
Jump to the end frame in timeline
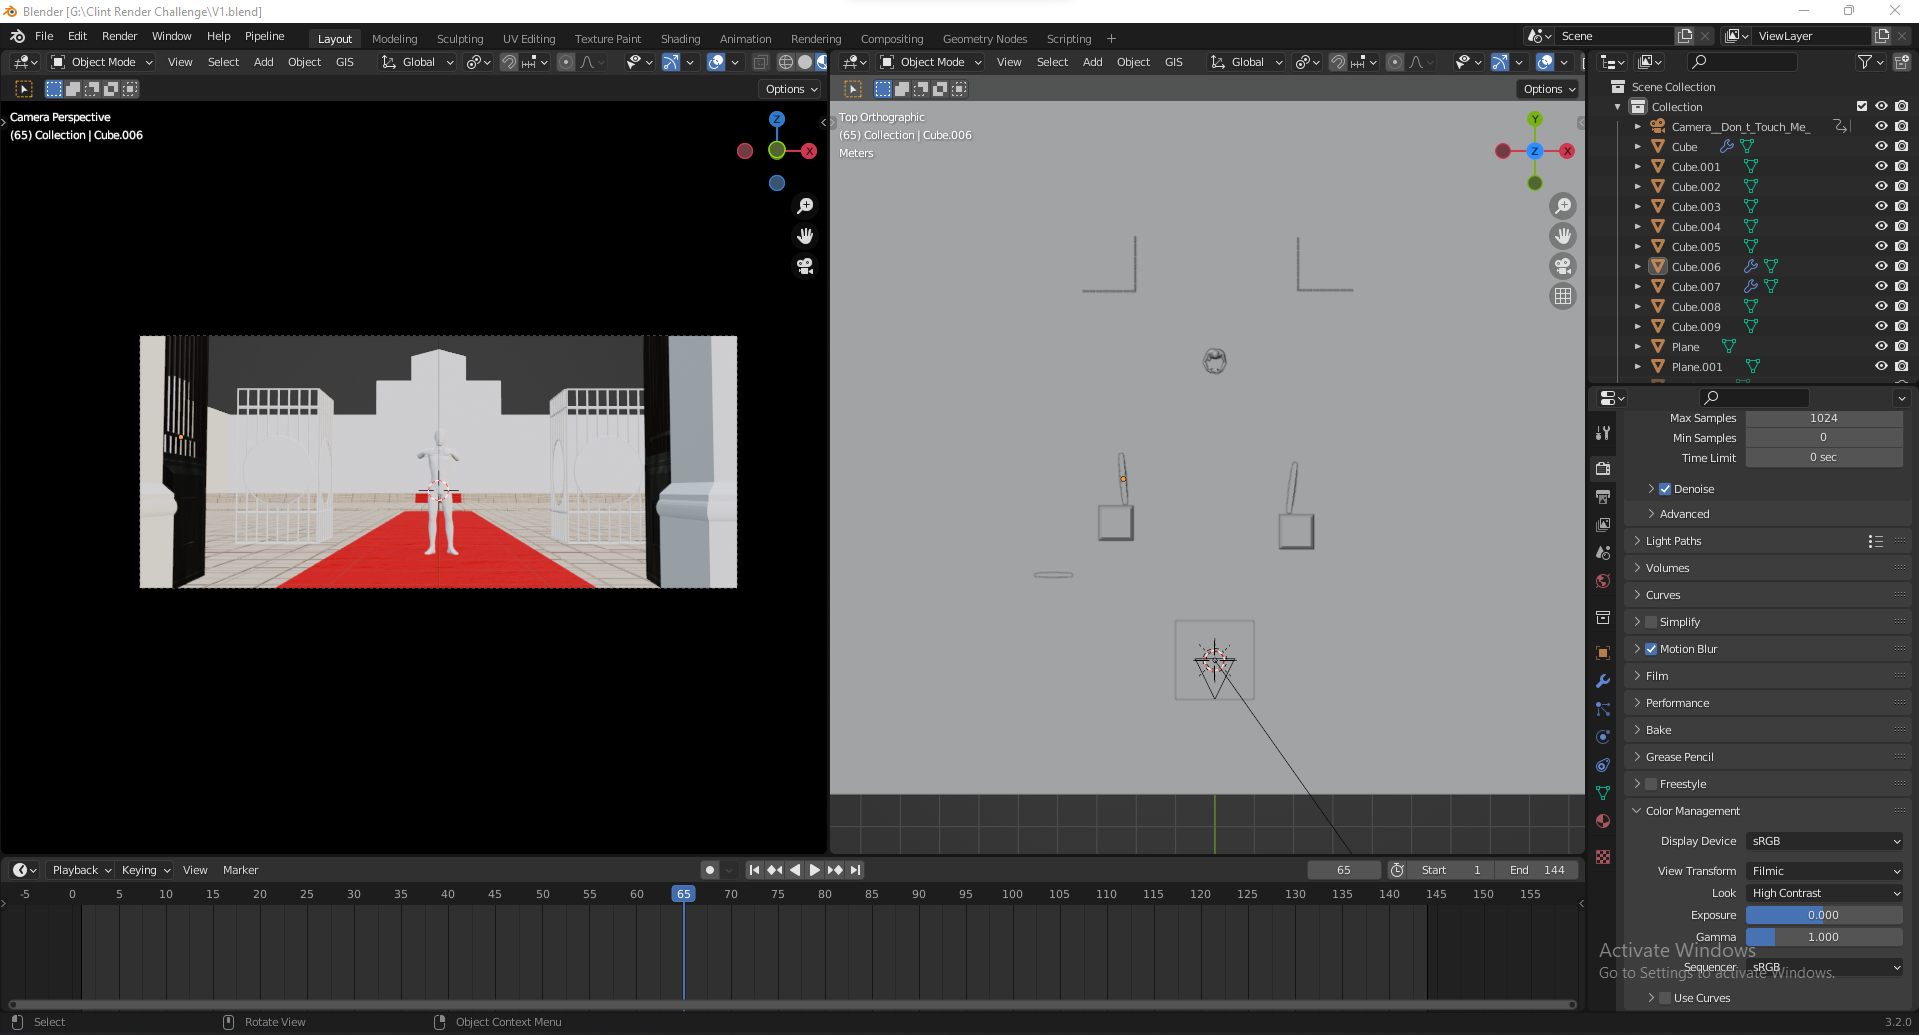(855, 870)
